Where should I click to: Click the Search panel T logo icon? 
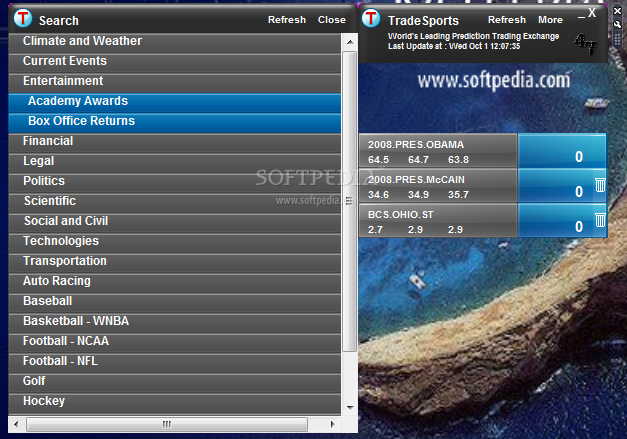pos(23,18)
